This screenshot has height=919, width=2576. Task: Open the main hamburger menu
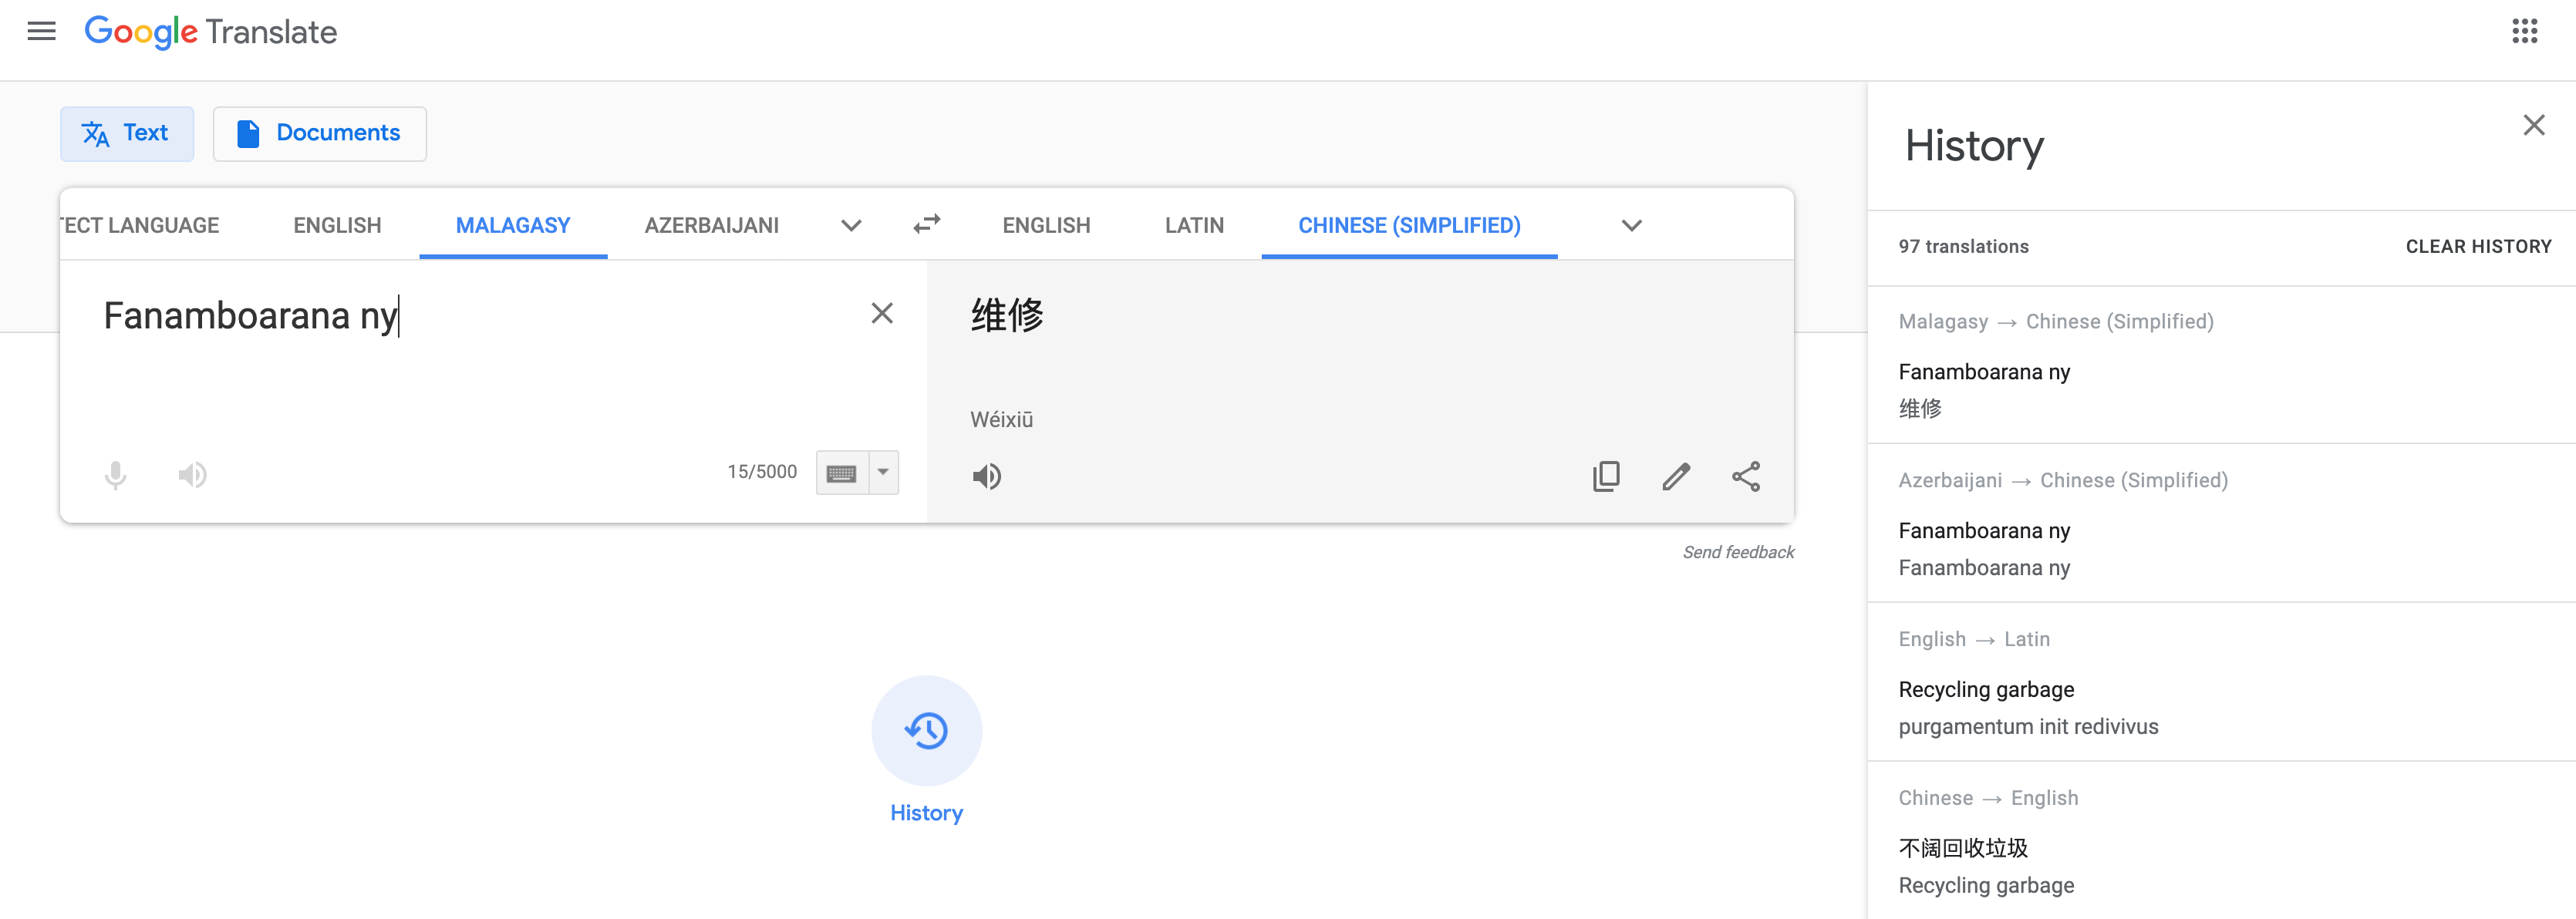click(x=41, y=32)
